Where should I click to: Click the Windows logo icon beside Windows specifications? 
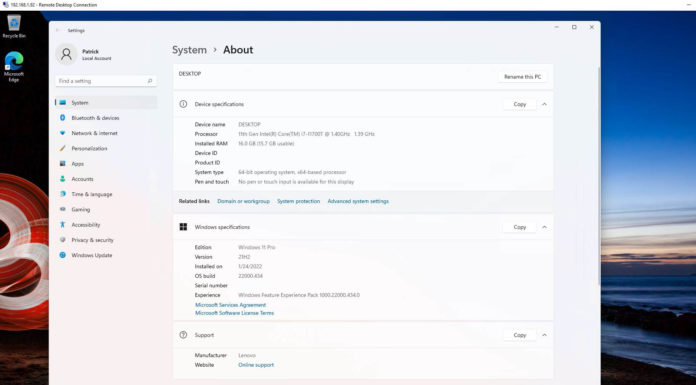pyautogui.click(x=183, y=227)
